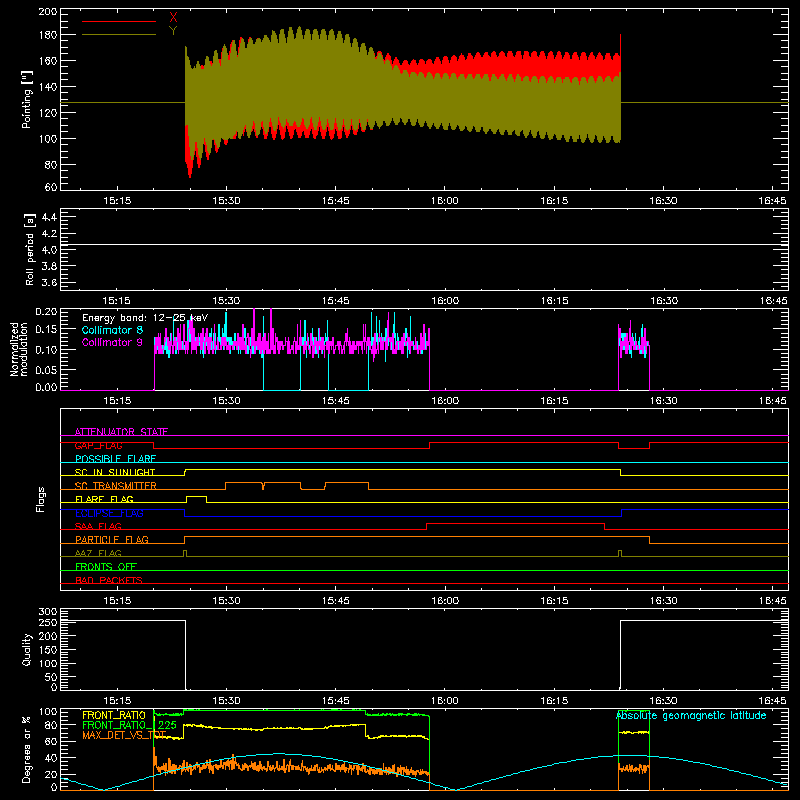The width and height of the screenshot is (800, 800).
Task: Click the 15:45 time label under the Flags plot
Action: pyautogui.click(x=336, y=601)
